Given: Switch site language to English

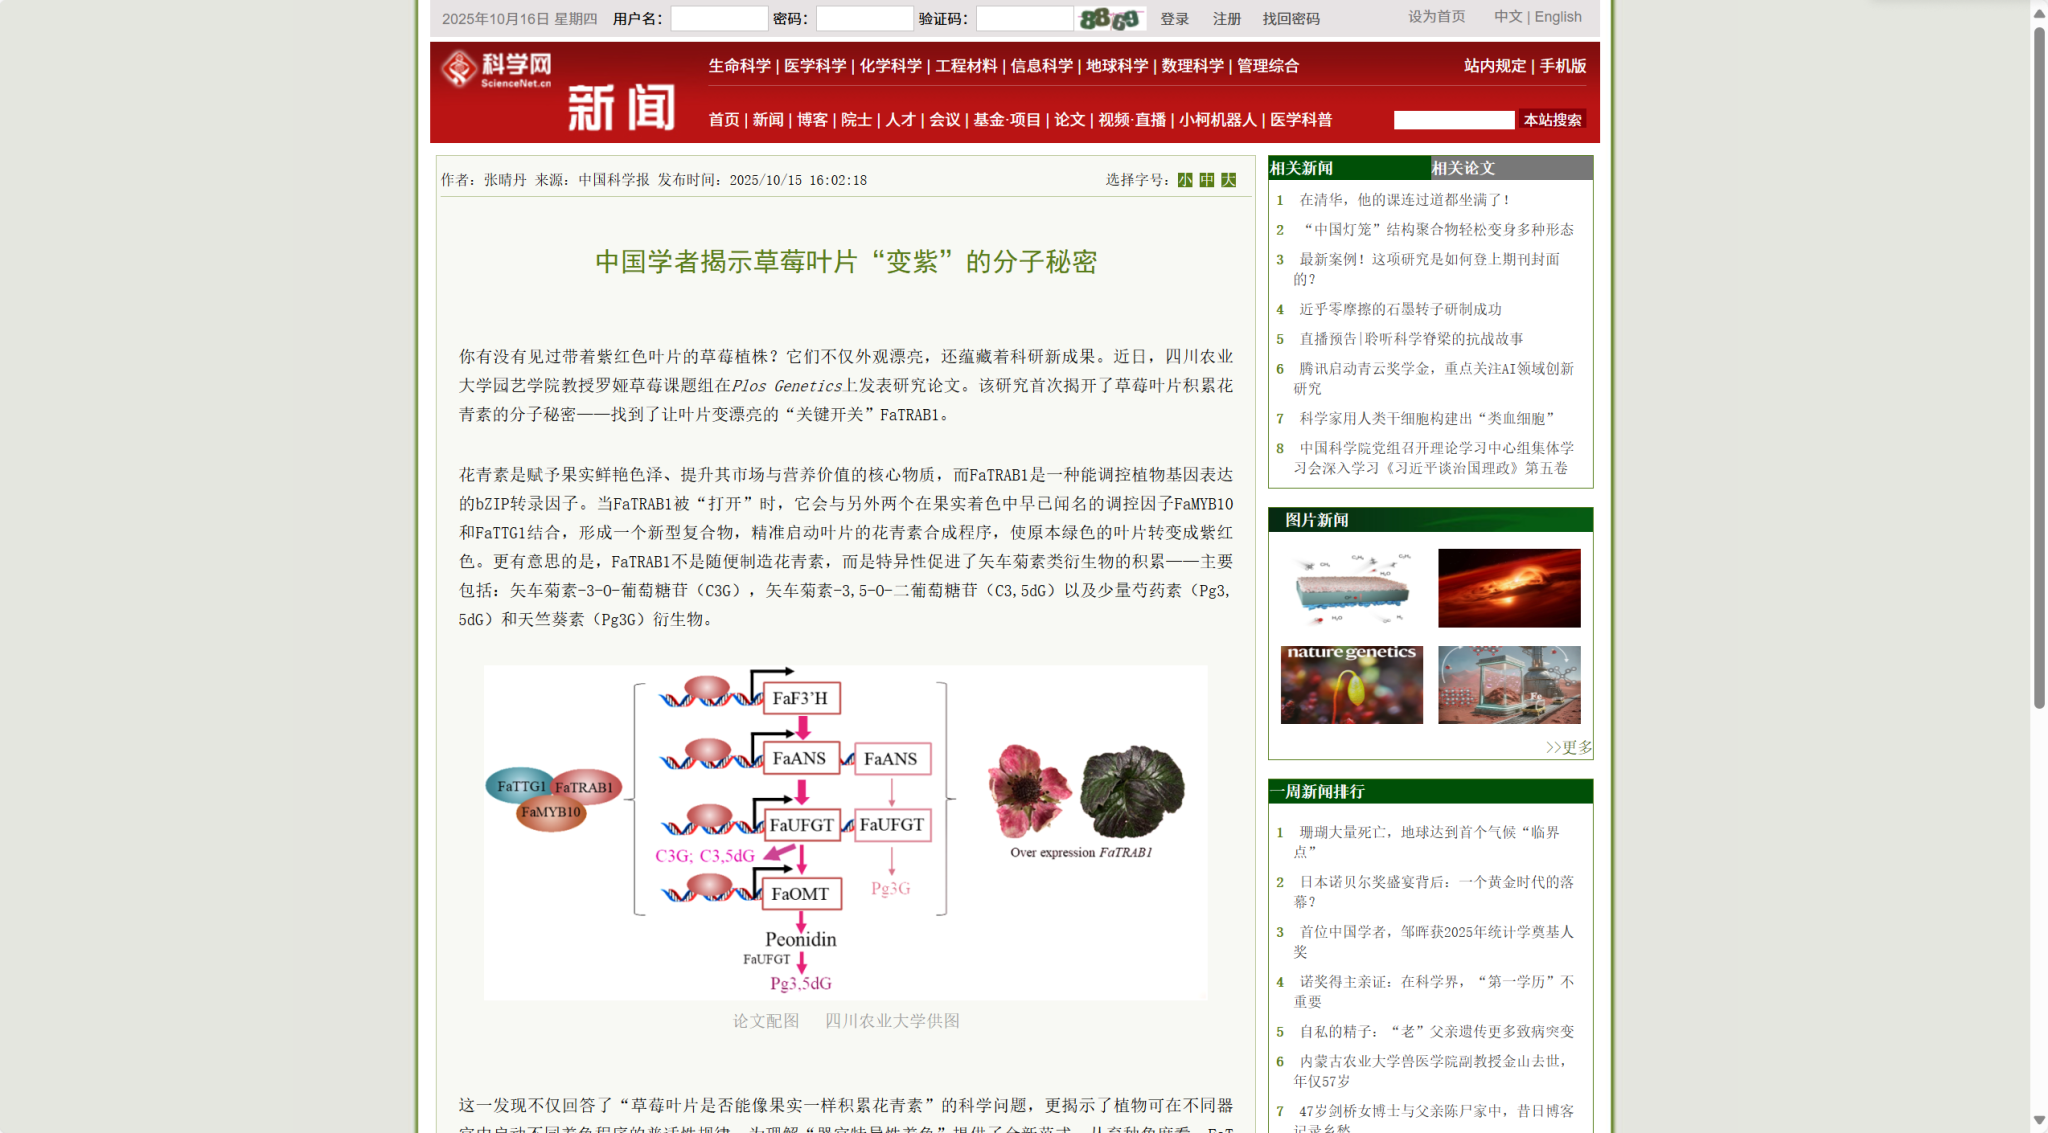Looking at the screenshot, I should [1558, 17].
